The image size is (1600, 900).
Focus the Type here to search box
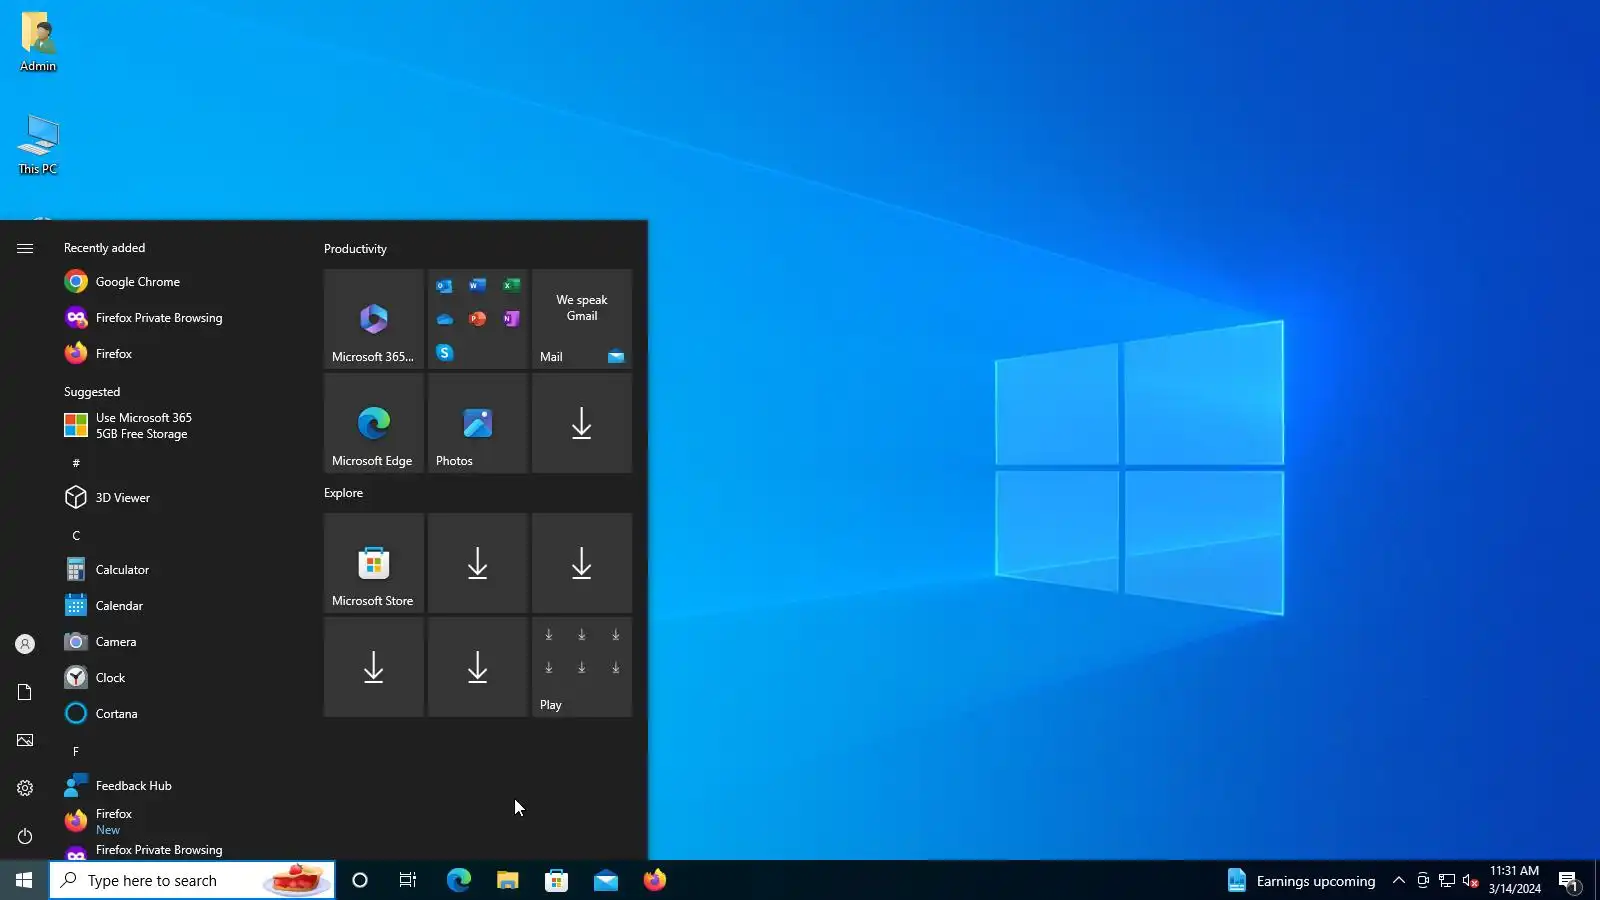pos(192,880)
